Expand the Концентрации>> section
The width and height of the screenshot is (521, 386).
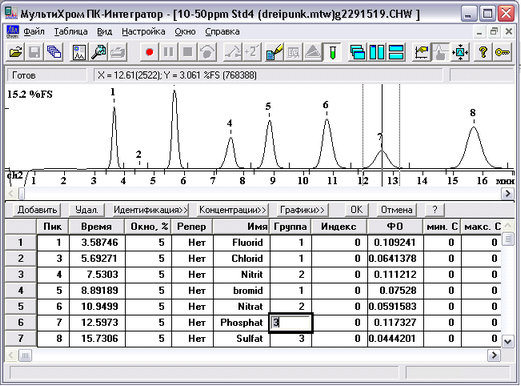(232, 210)
